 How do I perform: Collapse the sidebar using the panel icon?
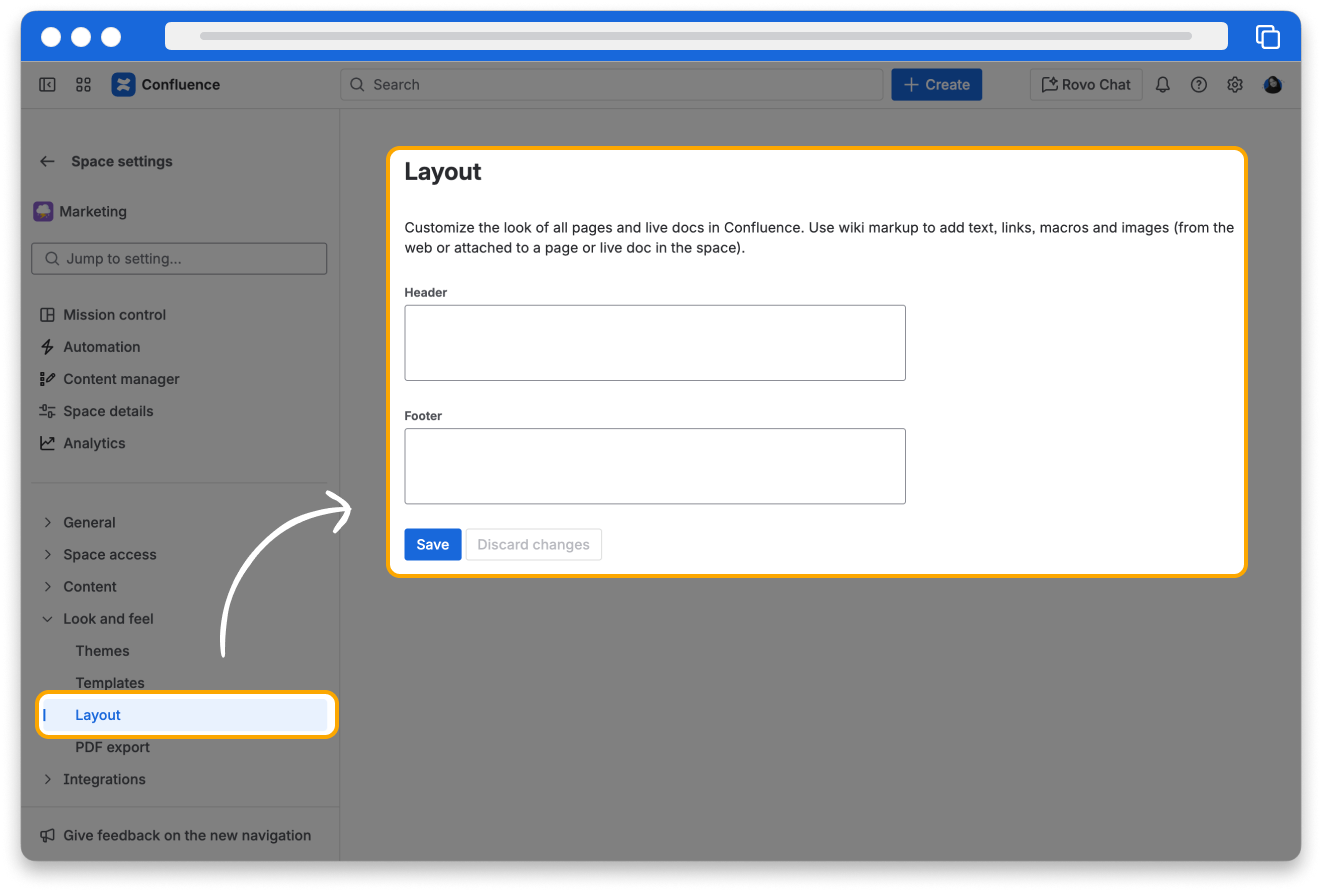[x=47, y=85]
